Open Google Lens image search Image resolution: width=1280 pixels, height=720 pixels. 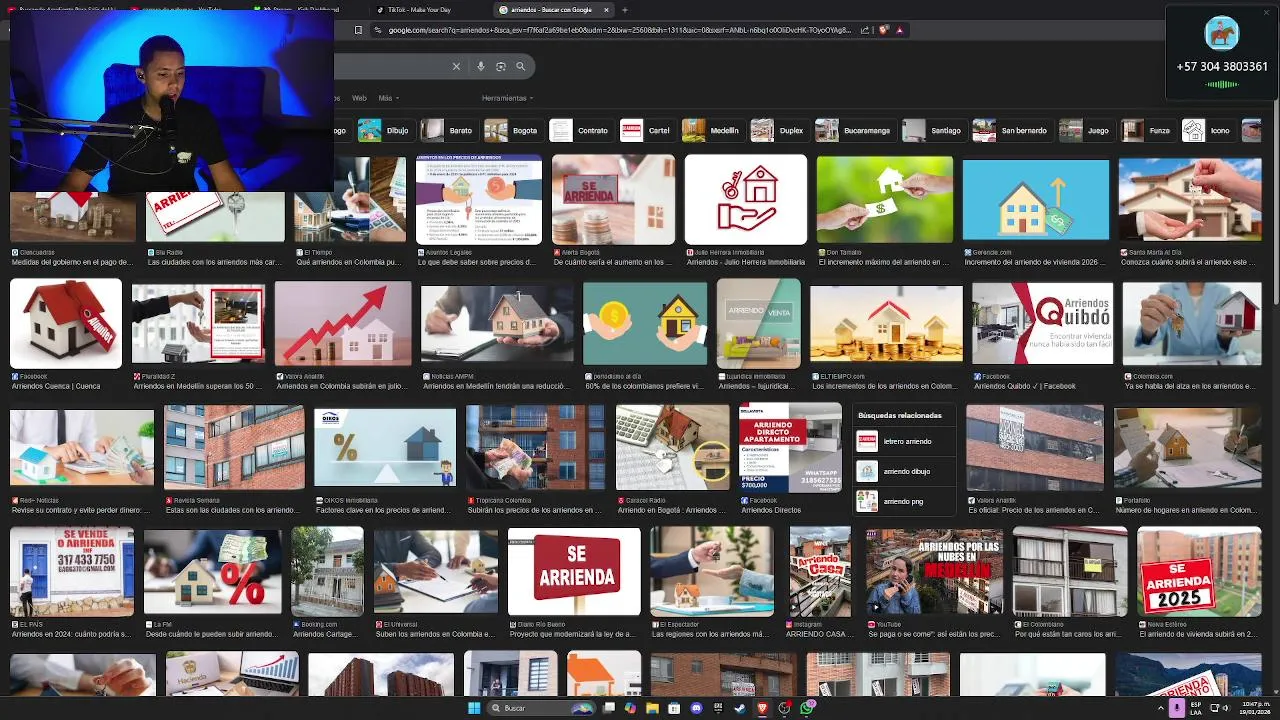pos(501,66)
